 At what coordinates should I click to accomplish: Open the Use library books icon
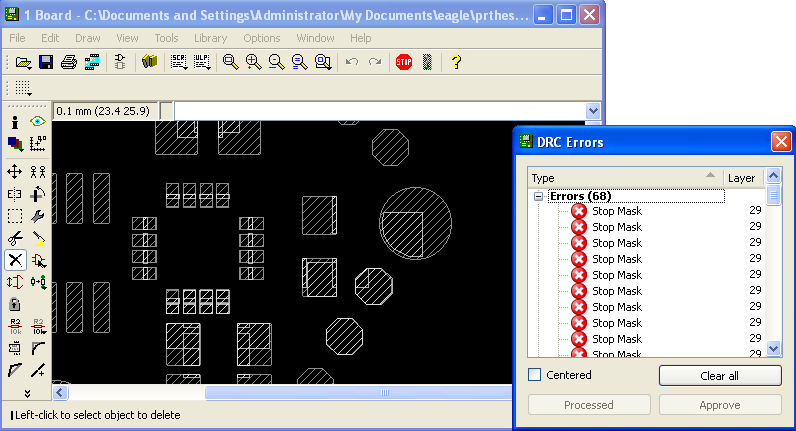point(149,62)
